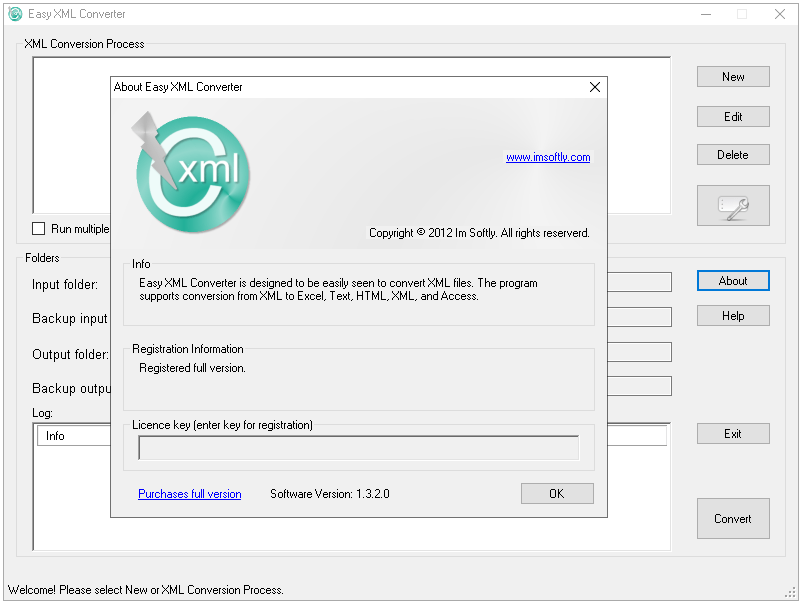Screen dimensions: 801x603
Task: Minimize the Easy XML Converter window
Action: tap(706, 14)
